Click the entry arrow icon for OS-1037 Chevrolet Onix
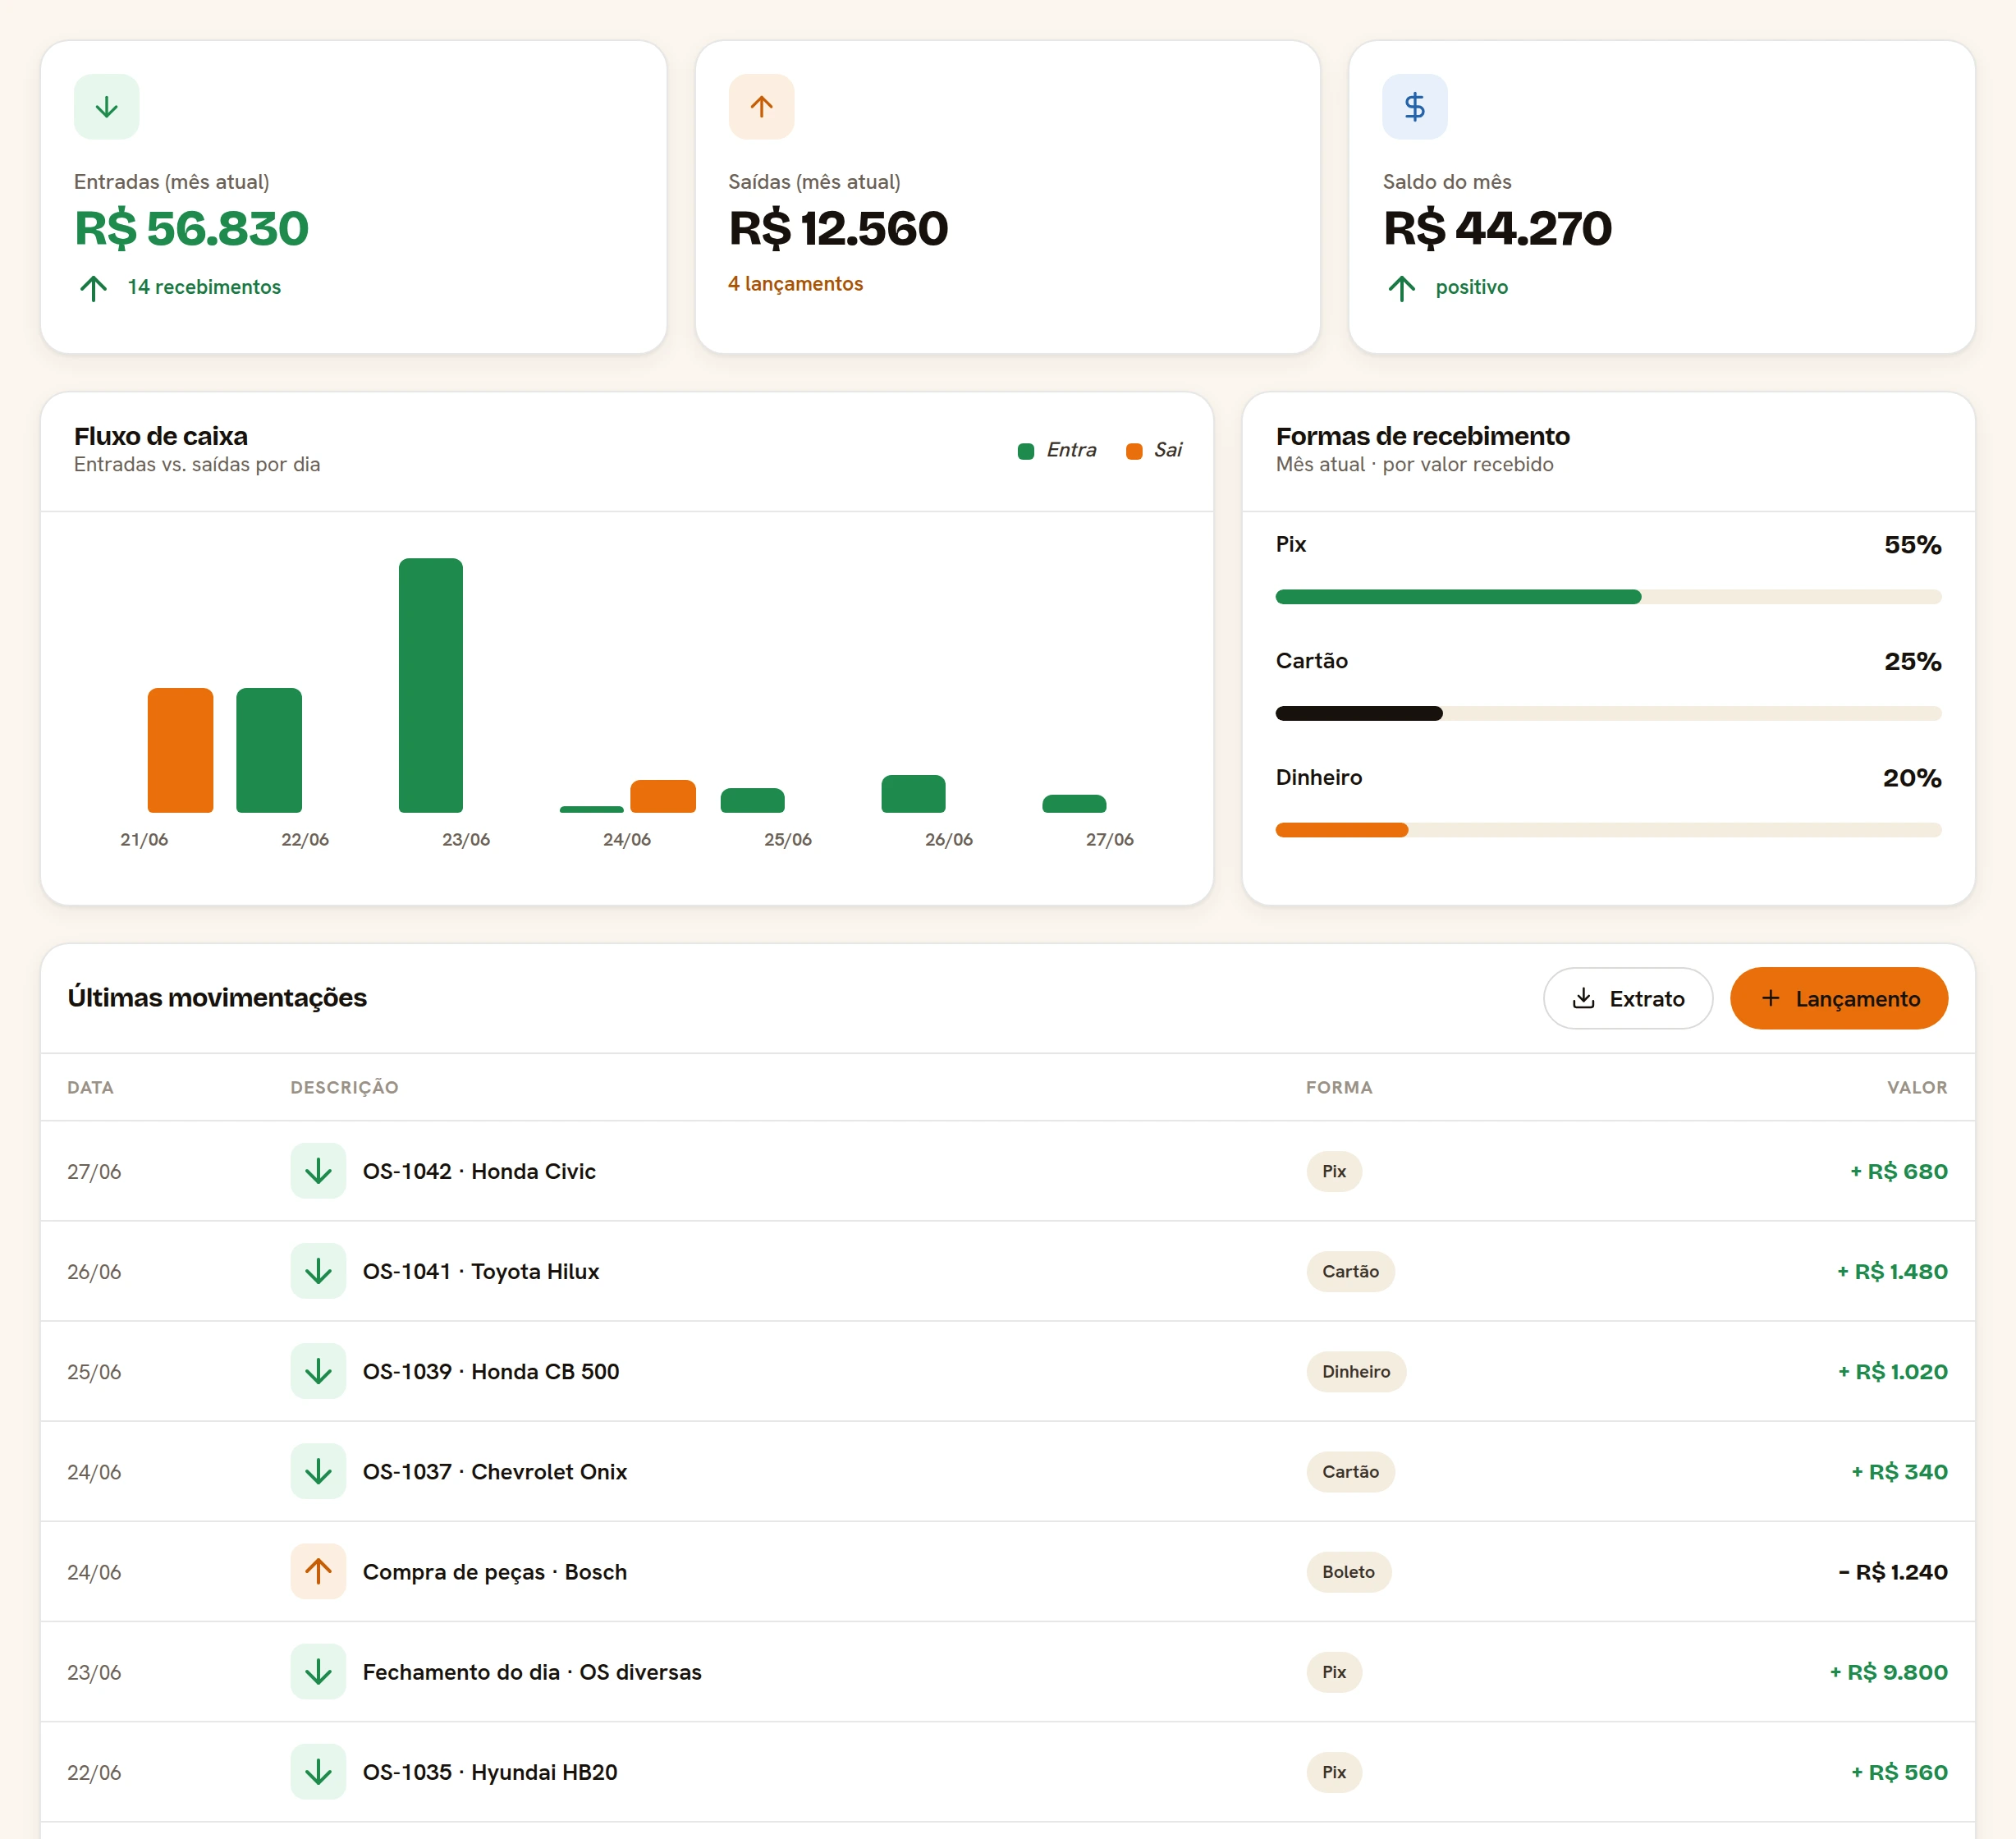 click(x=318, y=1471)
